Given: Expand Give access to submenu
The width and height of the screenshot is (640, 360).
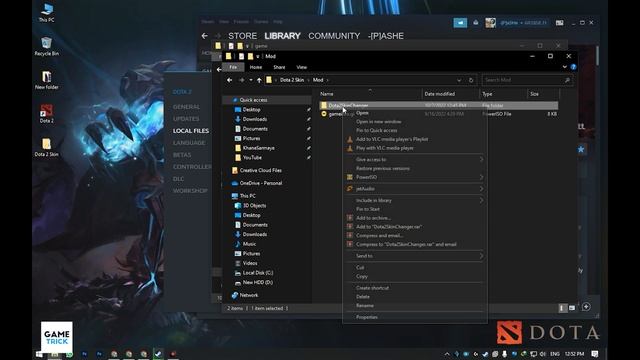Looking at the screenshot, I should coord(415,160).
